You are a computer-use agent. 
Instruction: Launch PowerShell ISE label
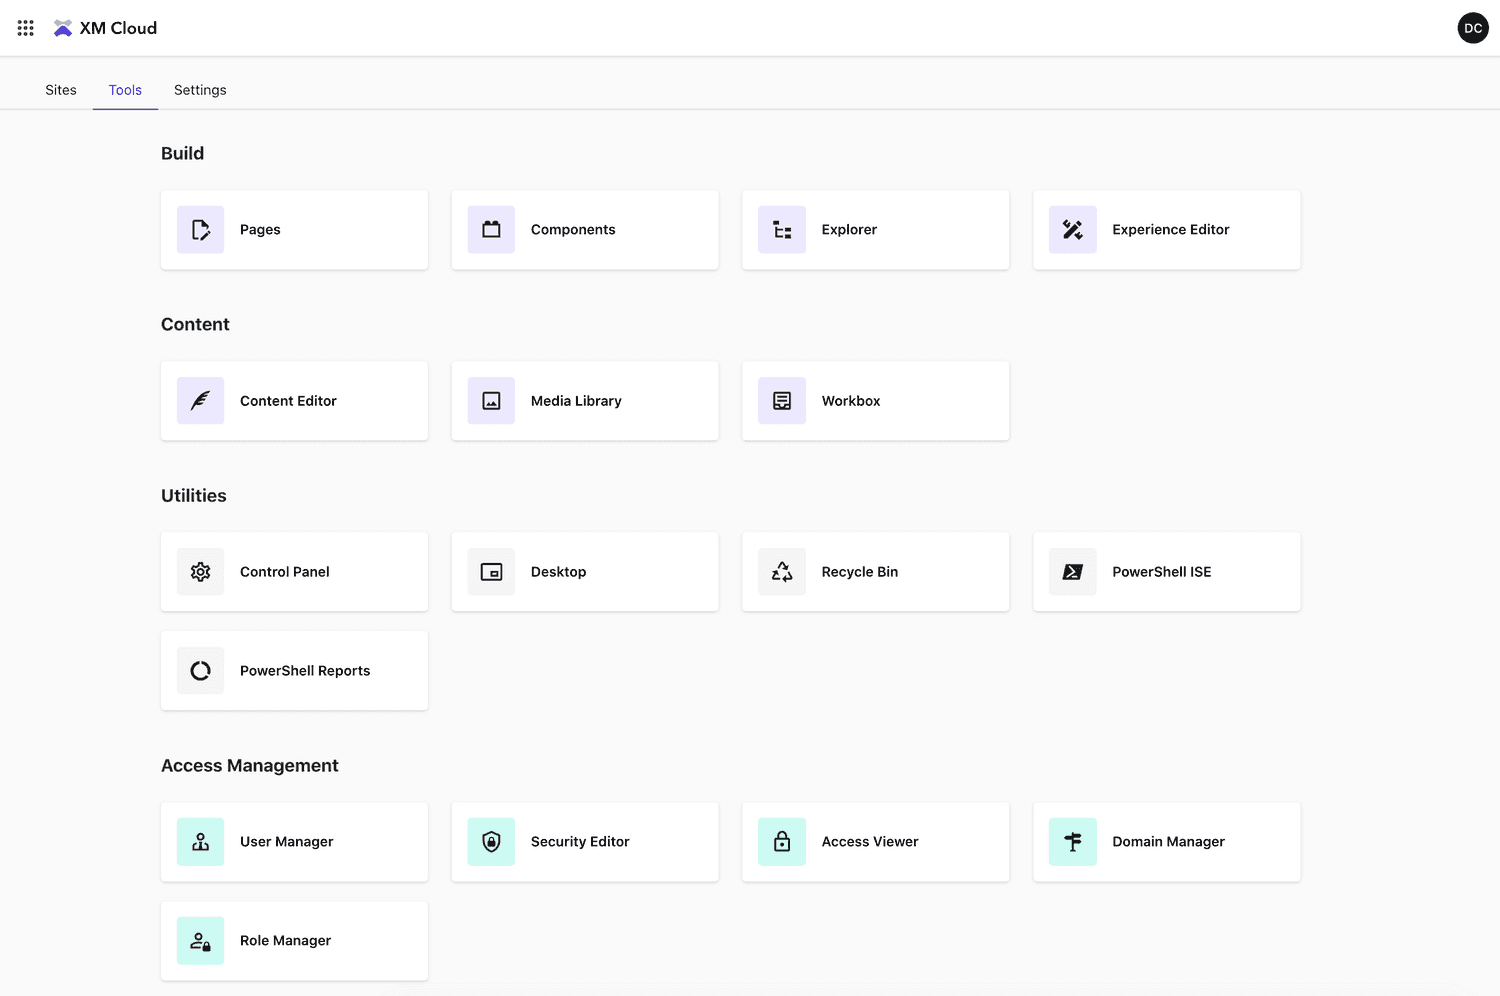click(1162, 572)
